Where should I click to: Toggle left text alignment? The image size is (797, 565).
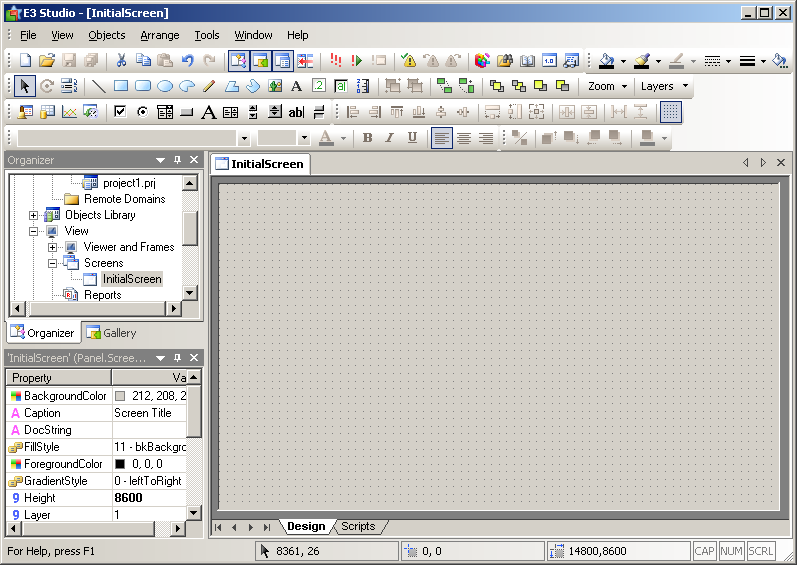coord(442,138)
